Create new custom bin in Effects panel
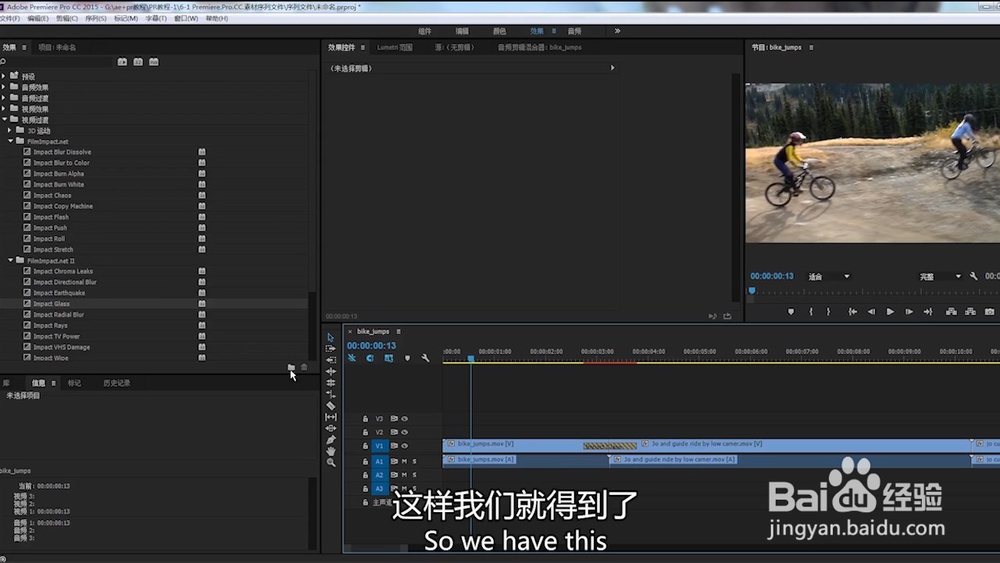This screenshot has height=563, width=1000. (291, 367)
